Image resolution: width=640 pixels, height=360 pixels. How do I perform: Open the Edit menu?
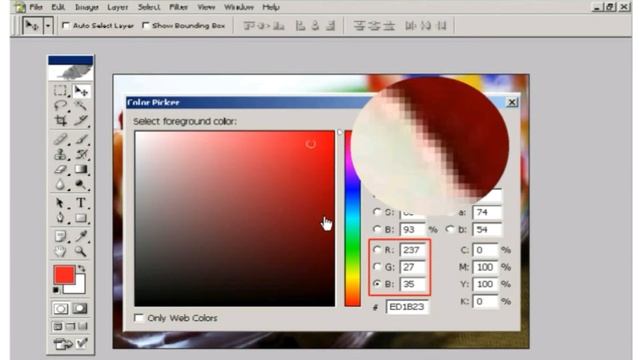click(58, 7)
